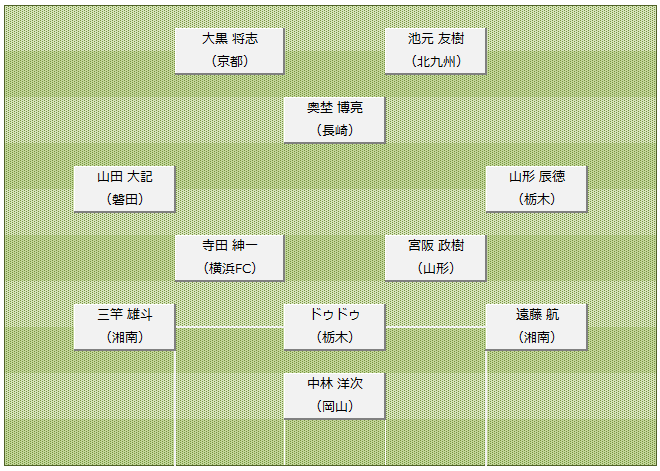The width and height of the screenshot is (660, 471).
Task: Click the ドゥドゥ (栃木) player box
Action: click(x=335, y=327)
